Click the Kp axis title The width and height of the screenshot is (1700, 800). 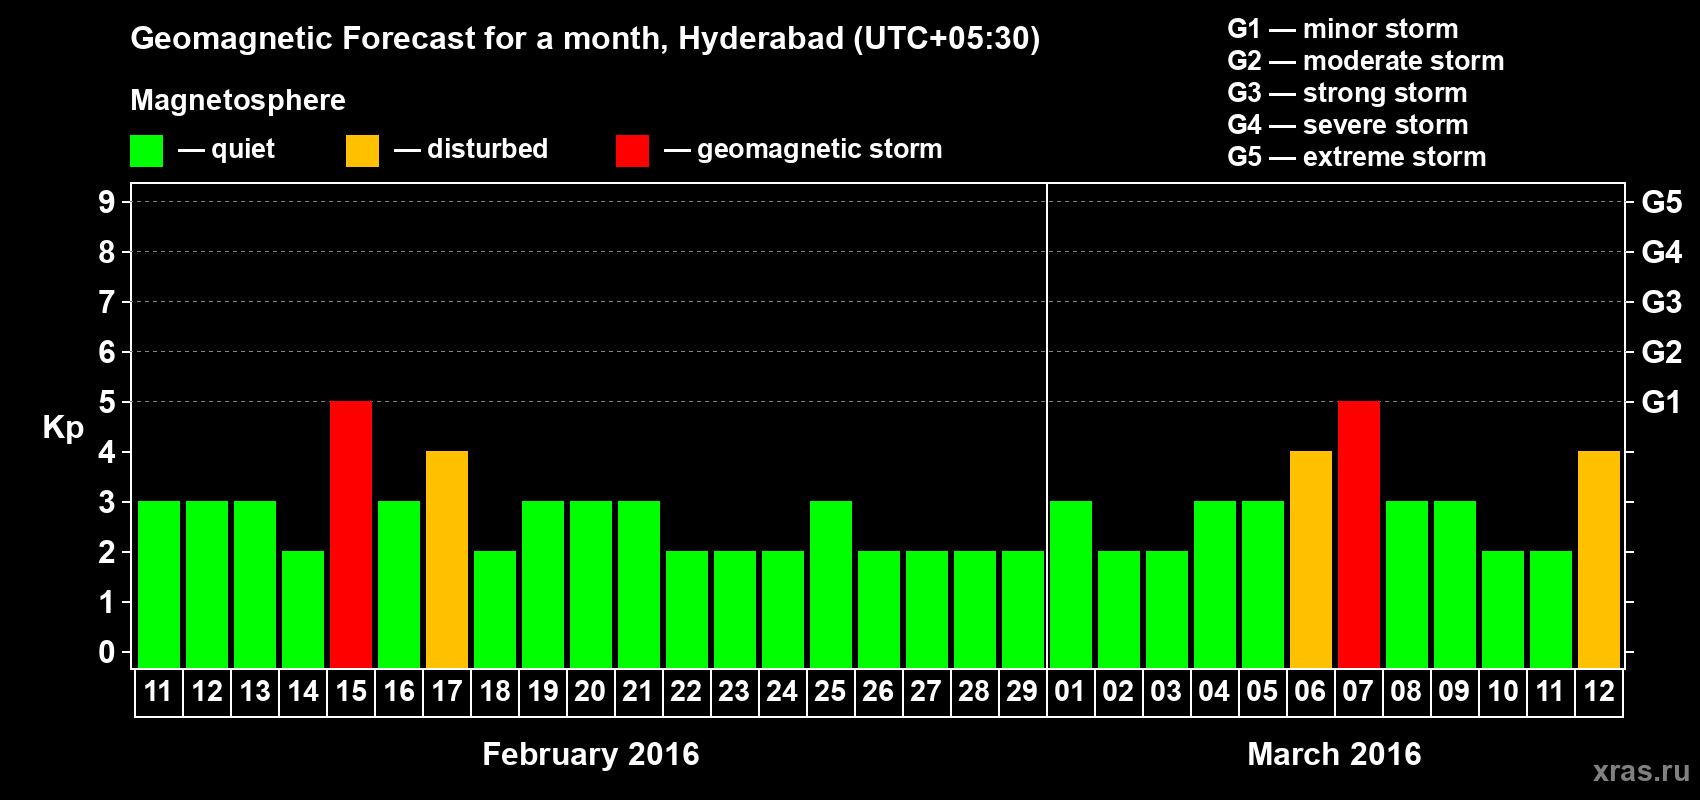(x=63, y=428)
